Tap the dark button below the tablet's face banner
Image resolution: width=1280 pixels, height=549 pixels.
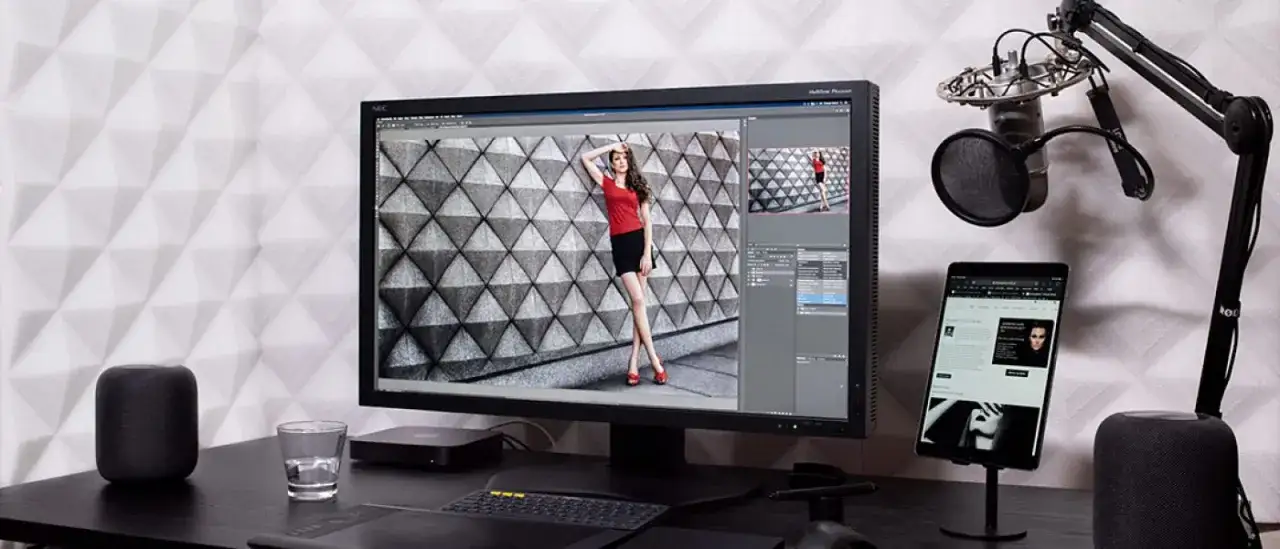[1016, 373]
